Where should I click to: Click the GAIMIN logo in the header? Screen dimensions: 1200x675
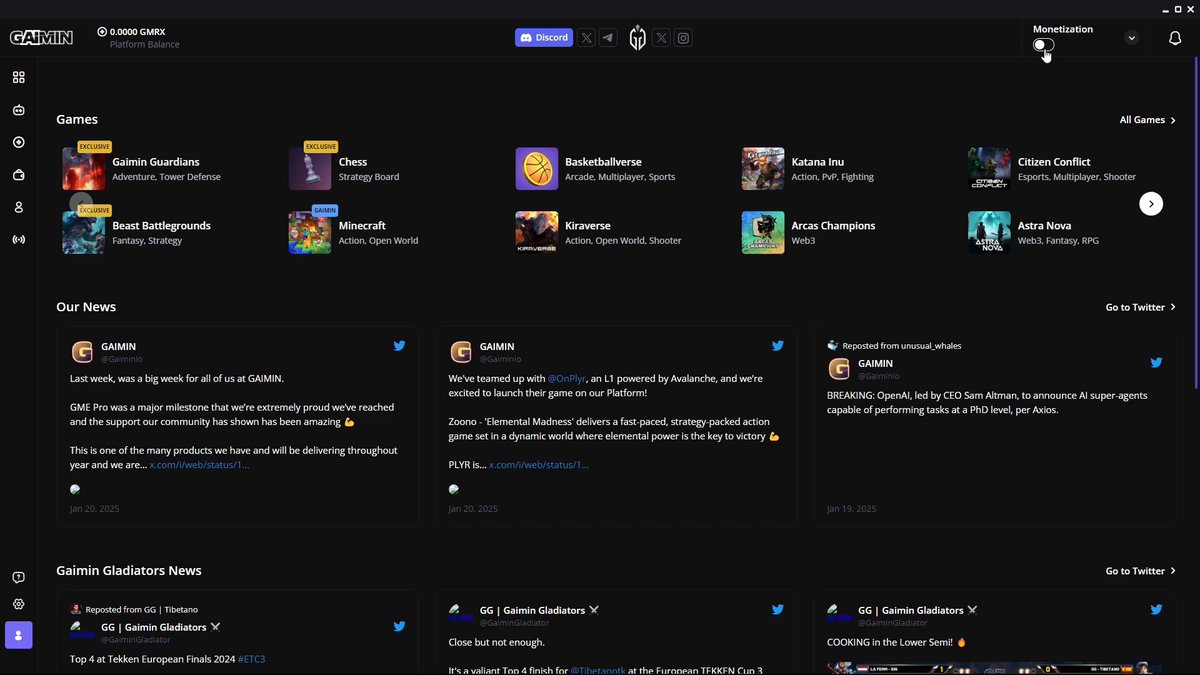pos(41,38)
